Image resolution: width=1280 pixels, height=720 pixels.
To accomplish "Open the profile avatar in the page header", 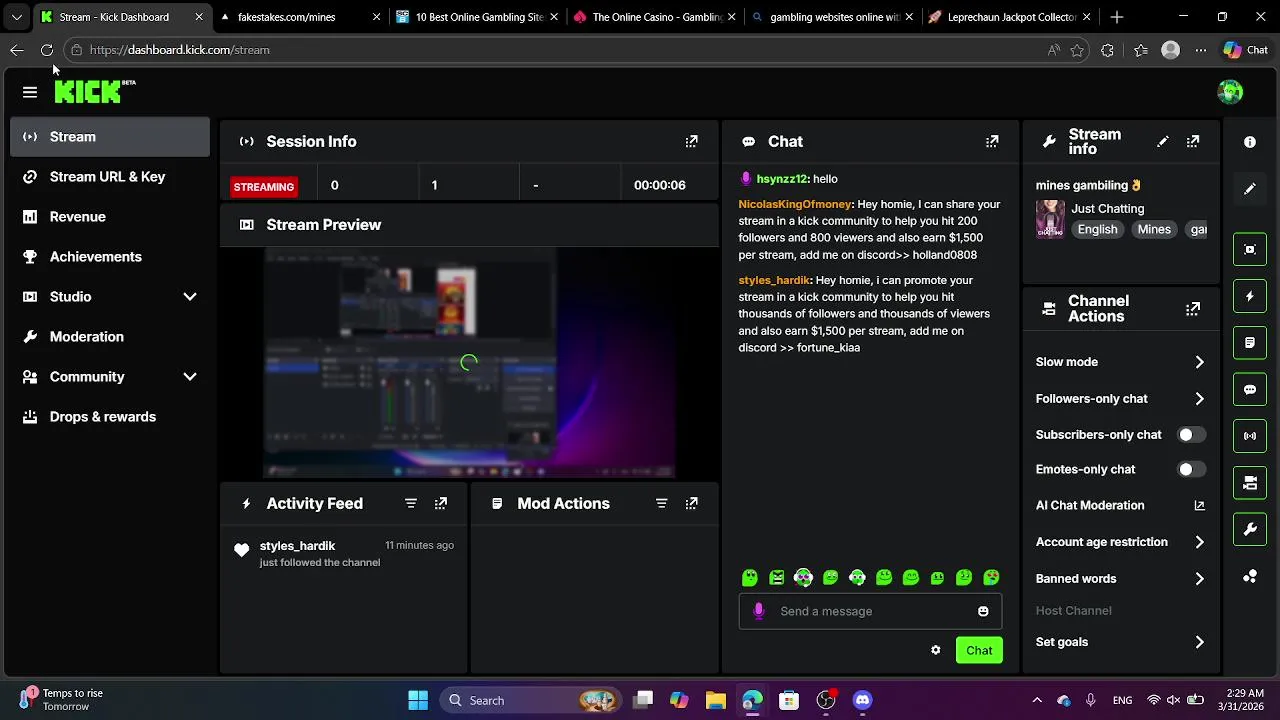I will pos(1230,92).
